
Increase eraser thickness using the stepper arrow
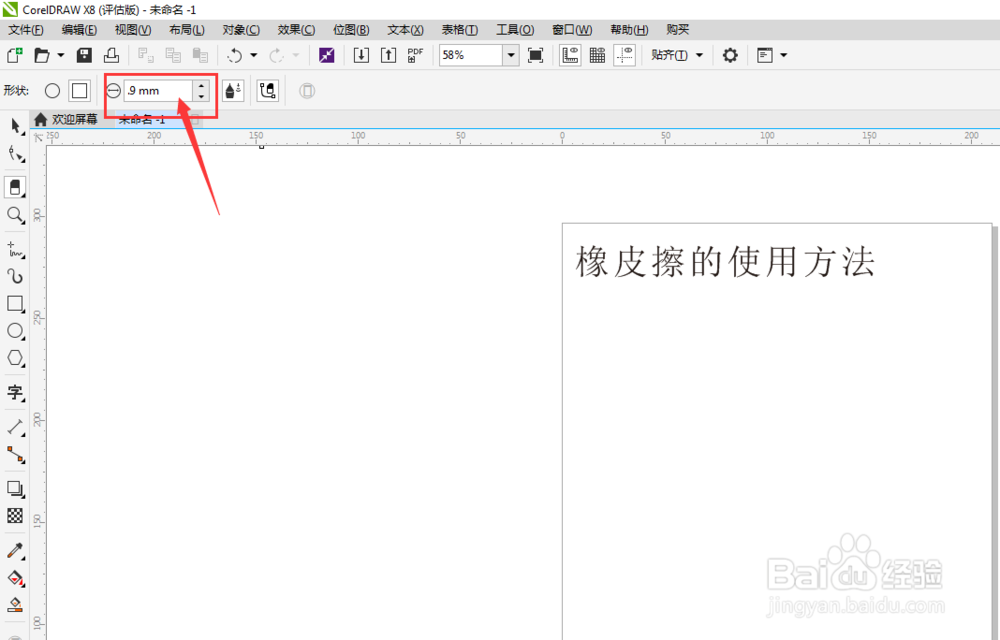click(x=201, y=85)
